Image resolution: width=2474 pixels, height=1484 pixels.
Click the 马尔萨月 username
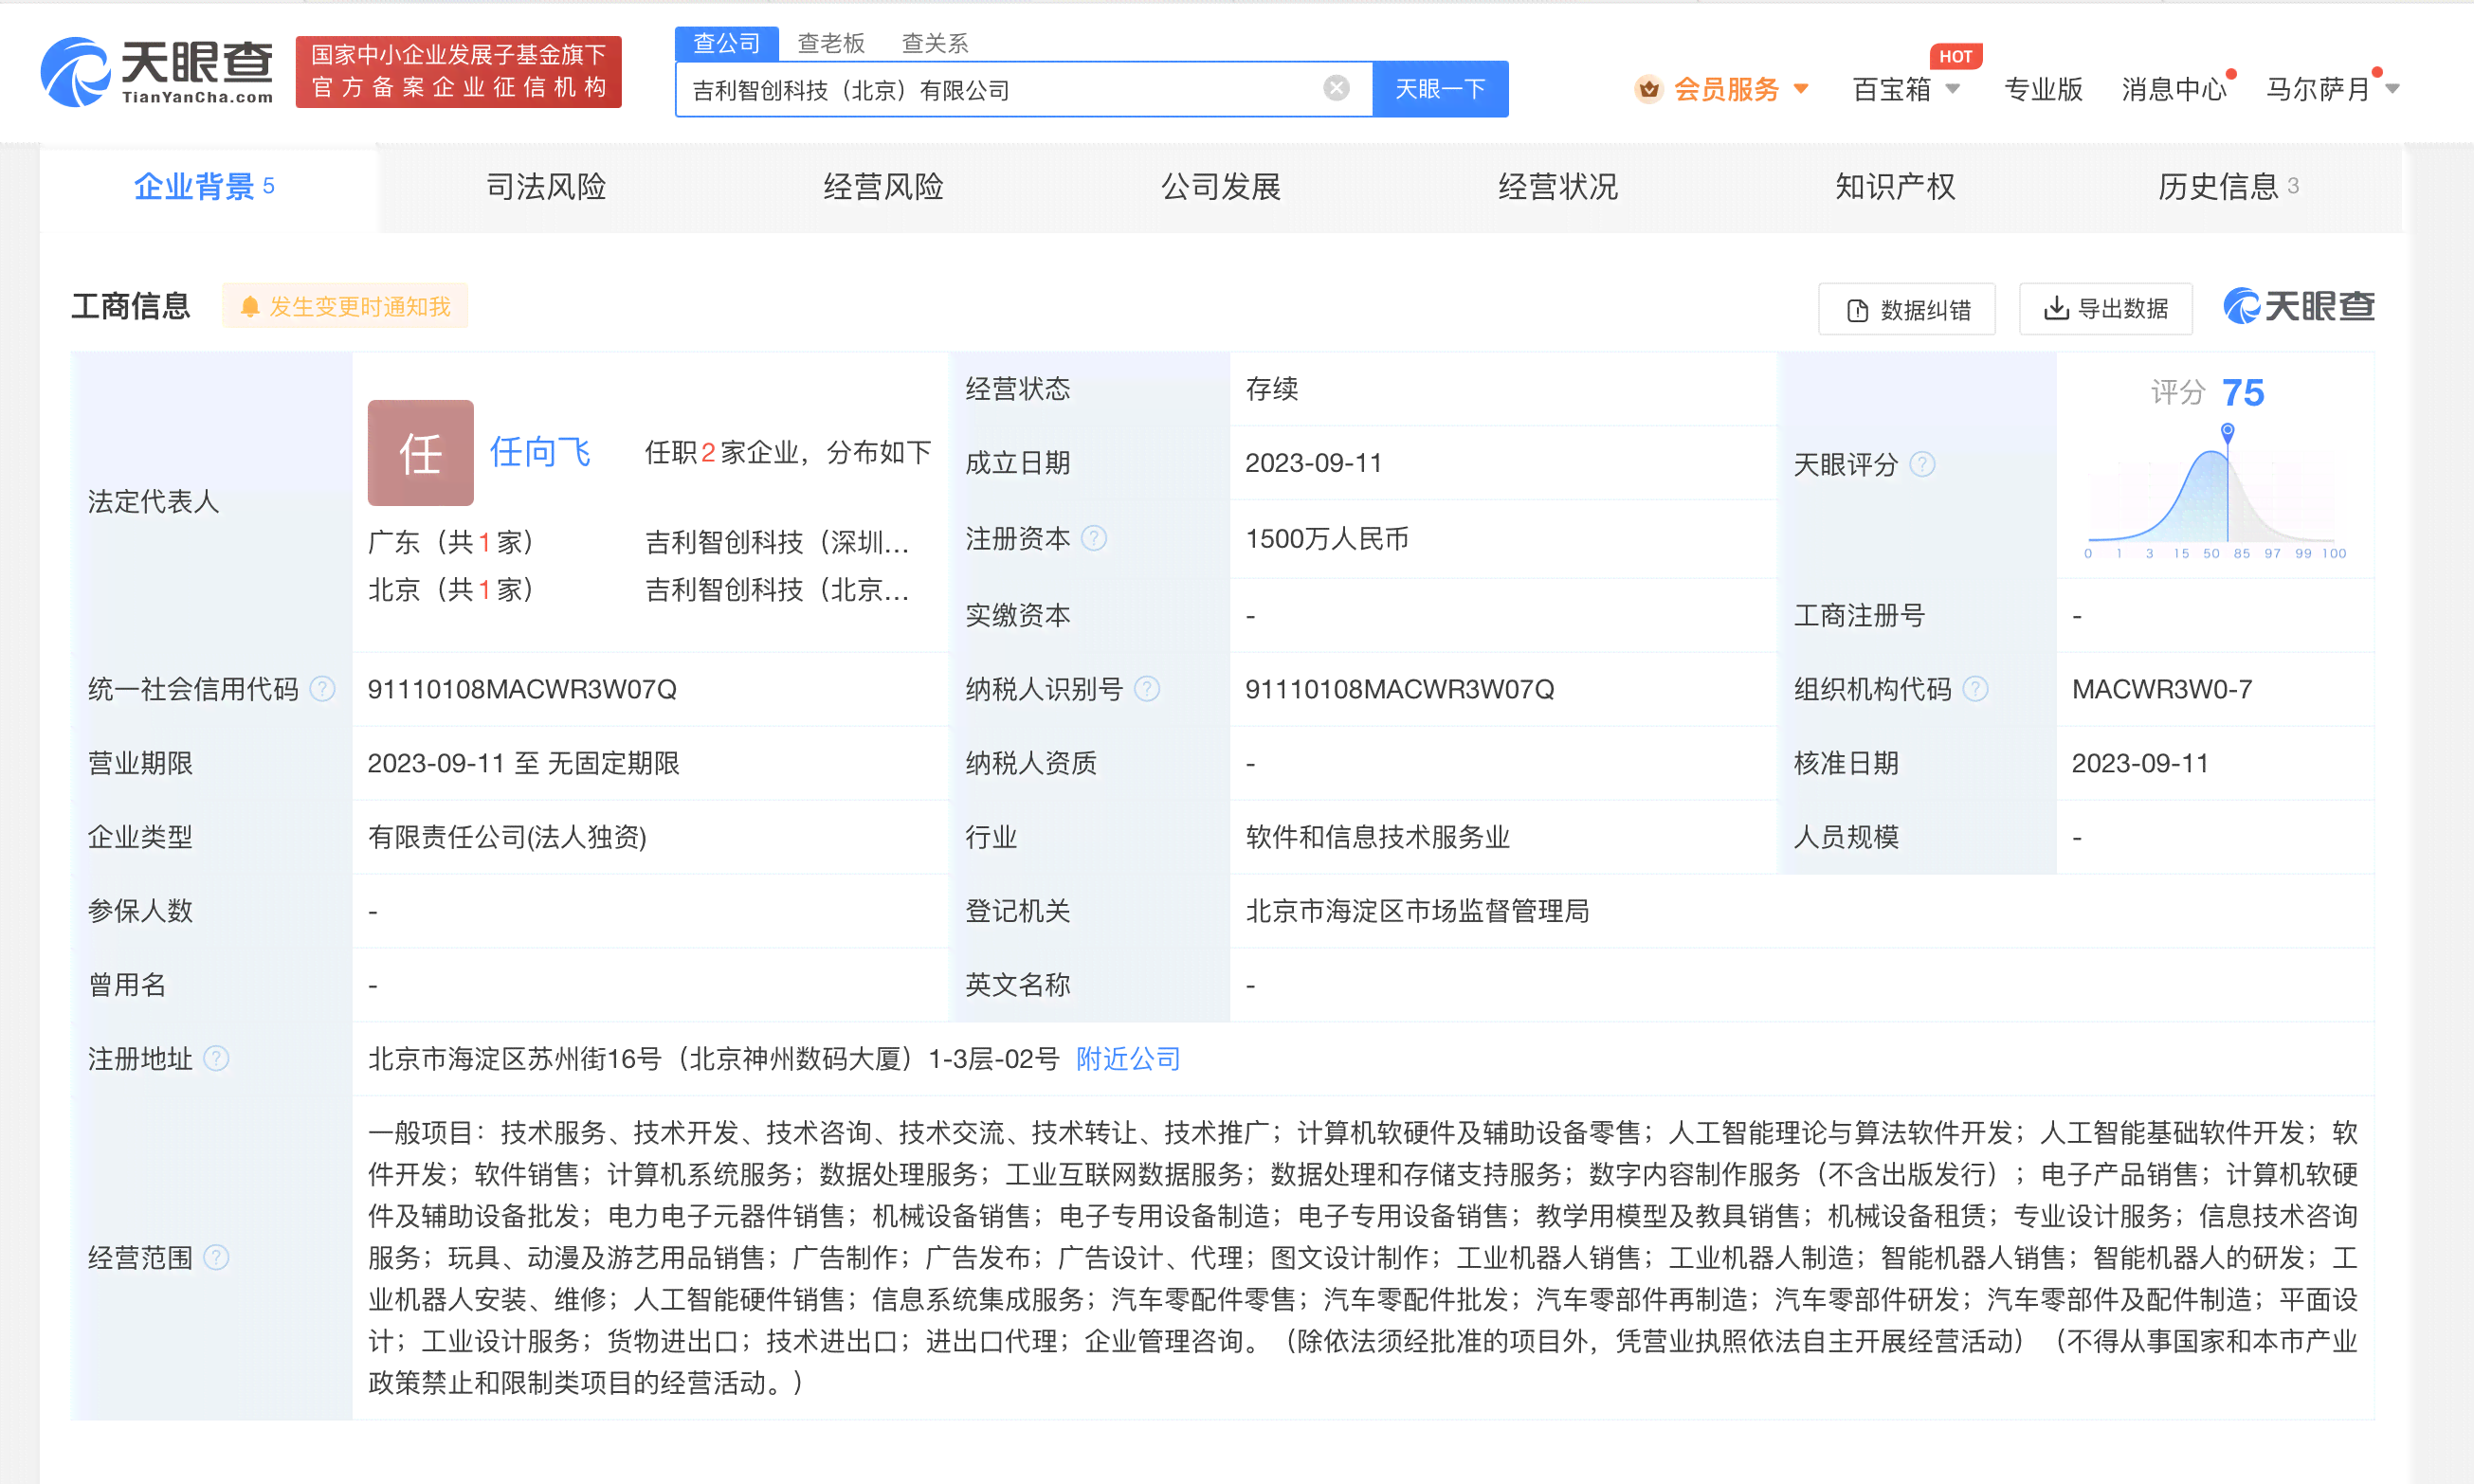(x=2318, y=89)
